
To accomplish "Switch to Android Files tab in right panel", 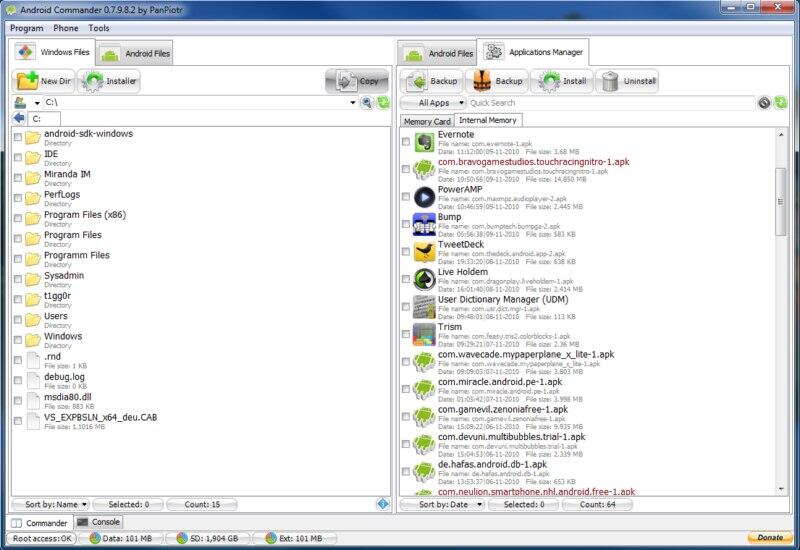I will point(438,53).
